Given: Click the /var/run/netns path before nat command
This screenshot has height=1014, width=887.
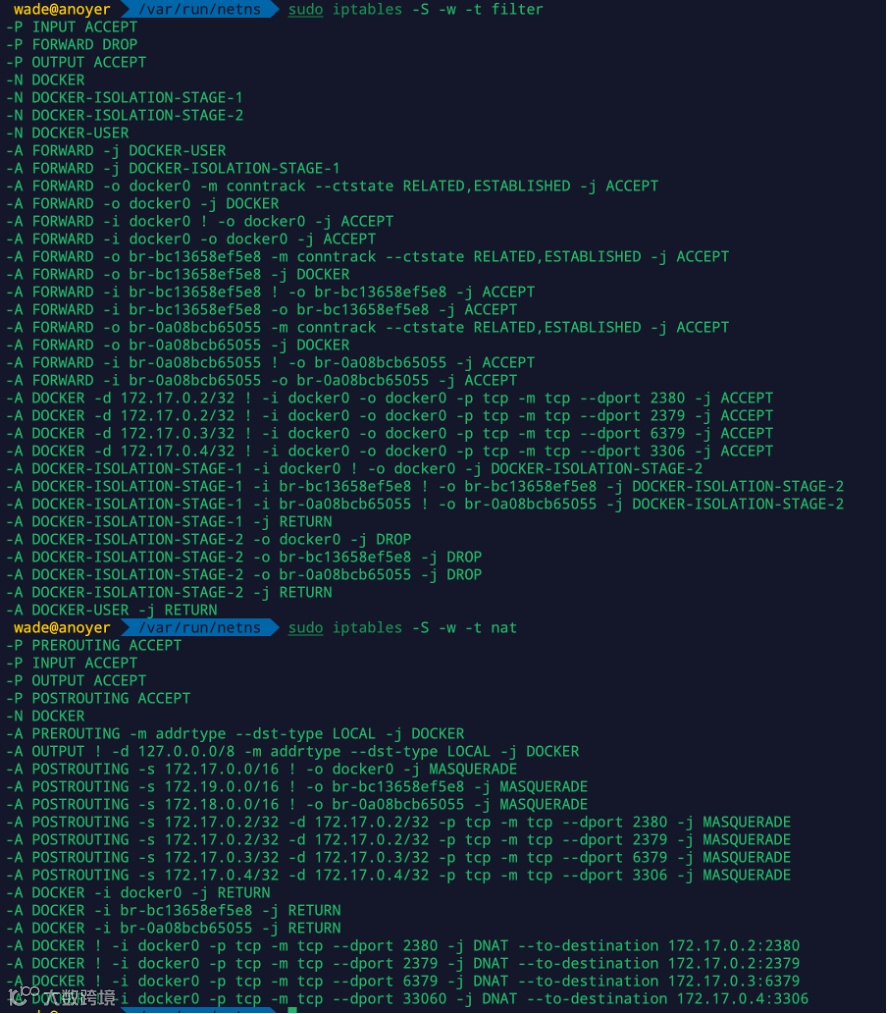Looking at the screenshot, I should click(x=199, y=628).
